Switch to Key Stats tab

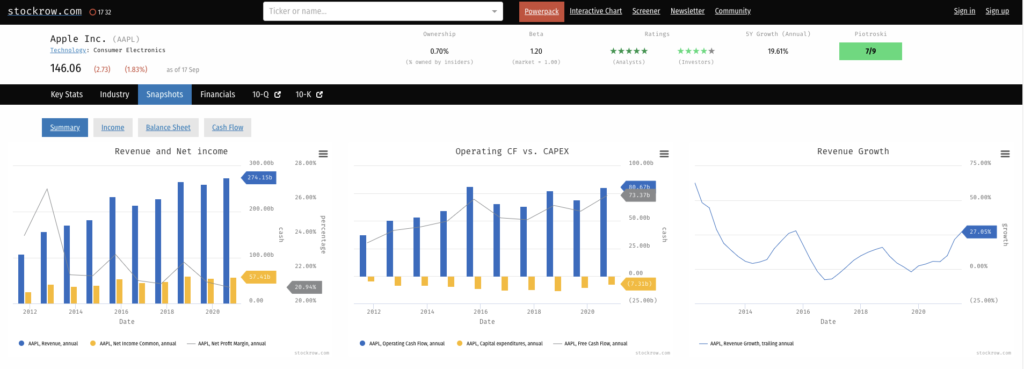tap(67, 95)
